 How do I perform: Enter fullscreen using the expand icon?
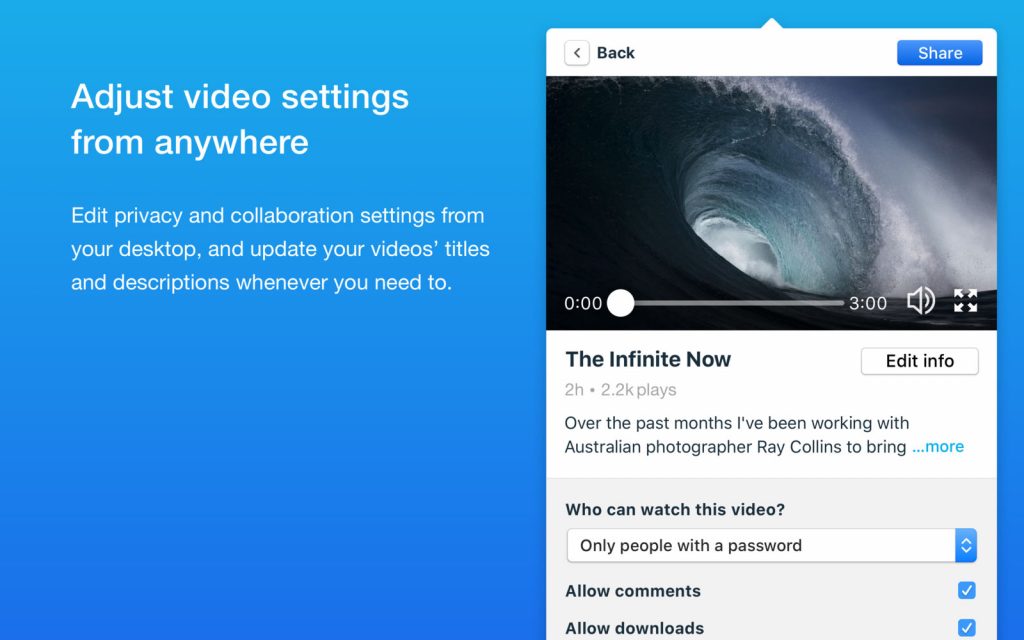click(965, 301)
